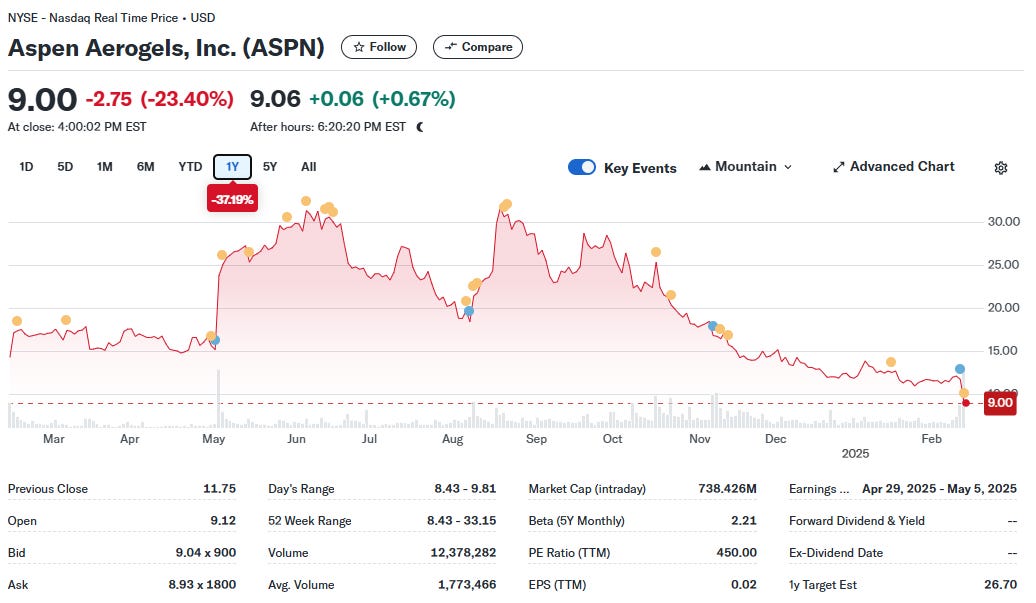Click the Bid value 9.04 x 900
Screen dimensions: 1036x603
click(205, 553)
